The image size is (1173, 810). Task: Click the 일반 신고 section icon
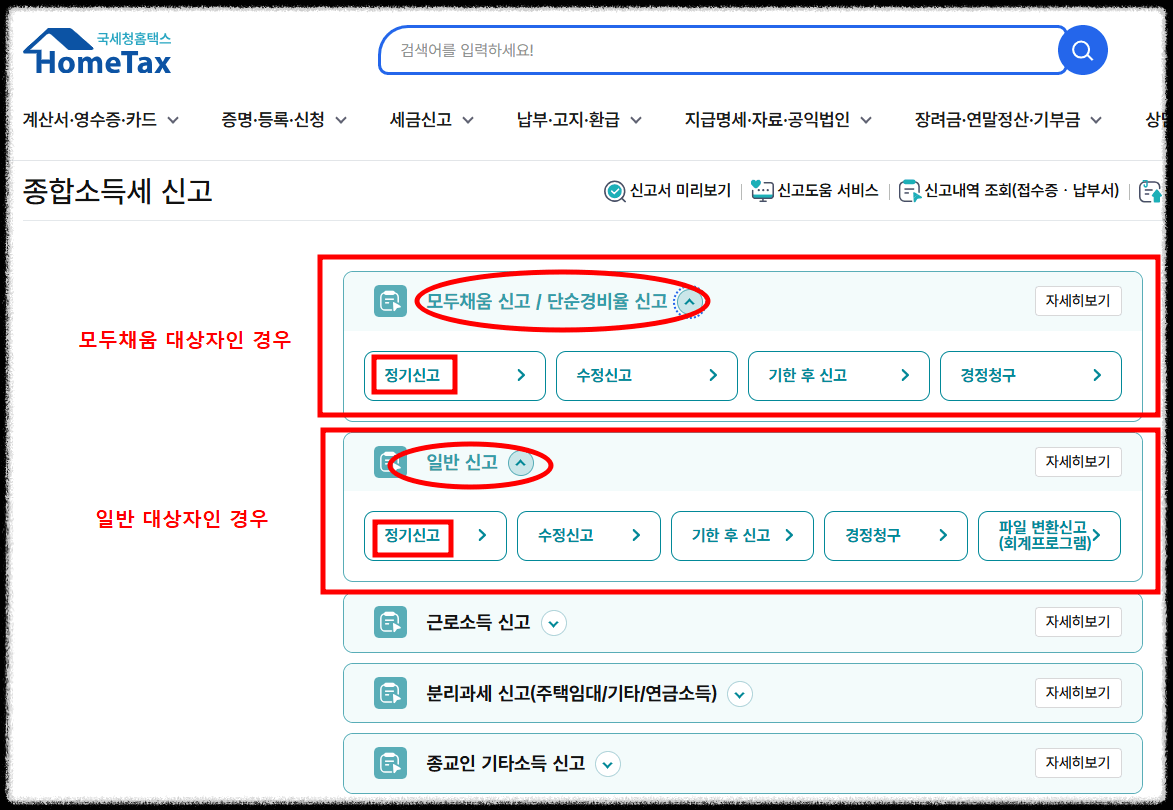tap(390, 462)
